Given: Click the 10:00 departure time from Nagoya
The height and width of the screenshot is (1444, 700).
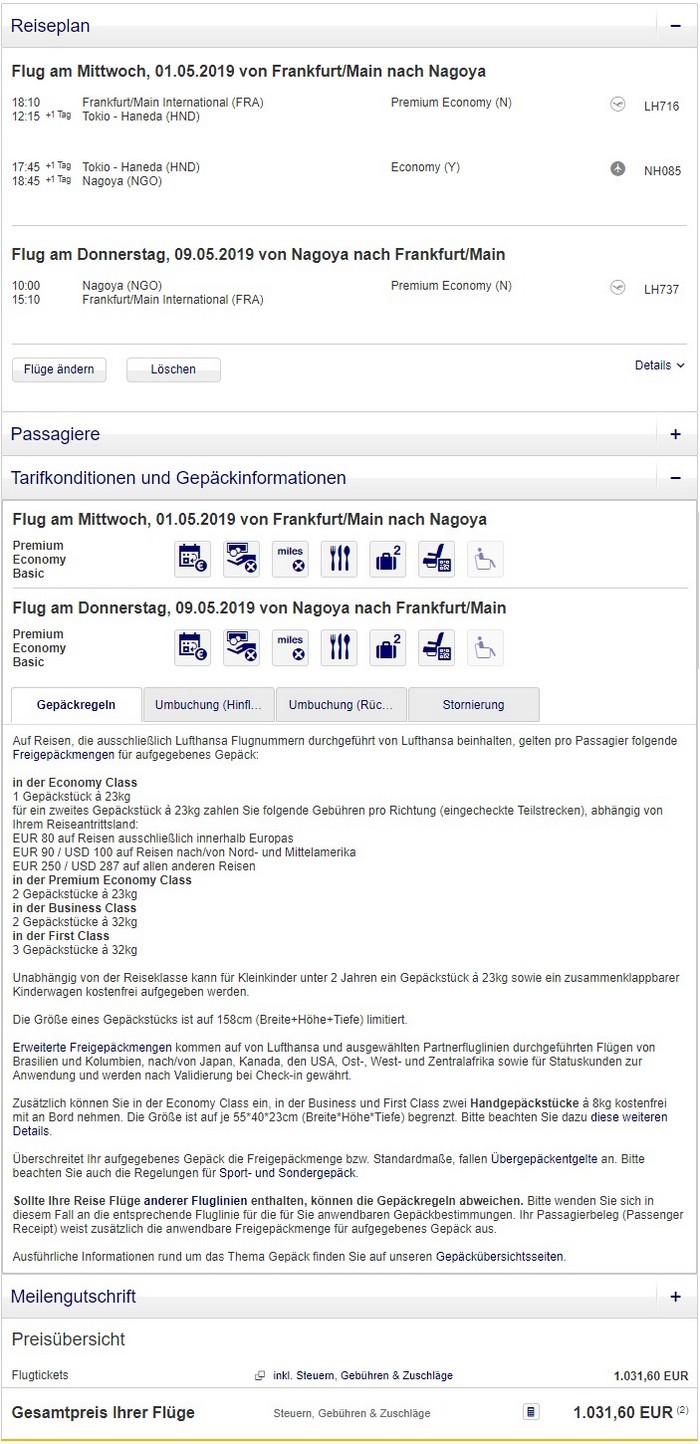Looking at the screenshot, I should 26,286.
